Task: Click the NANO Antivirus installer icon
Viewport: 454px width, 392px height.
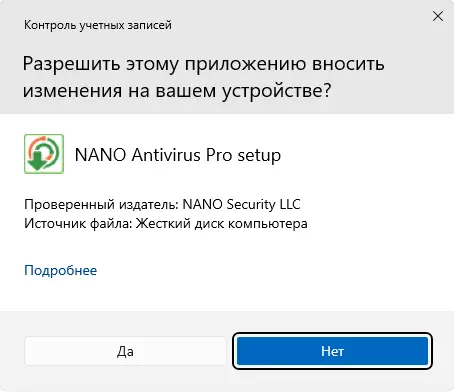Action: point(44,154)
